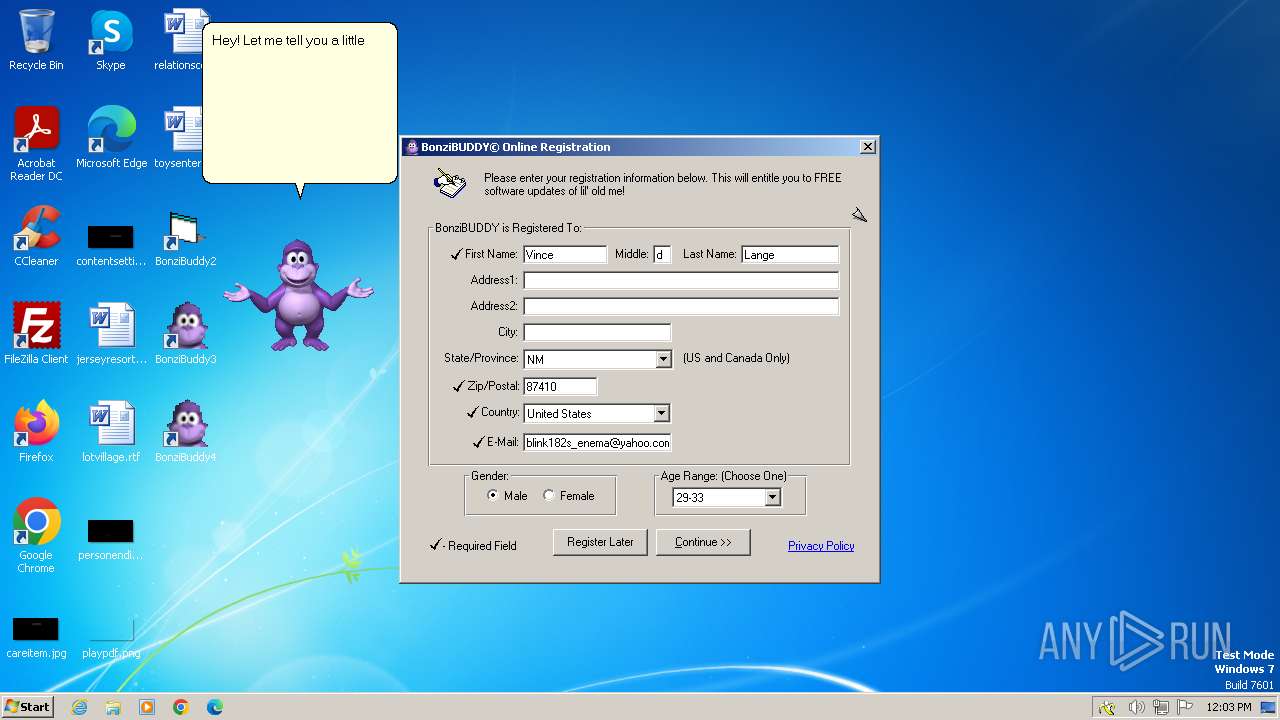Select the BonziBuddy4 desktop shortcut

coord(186,432)
